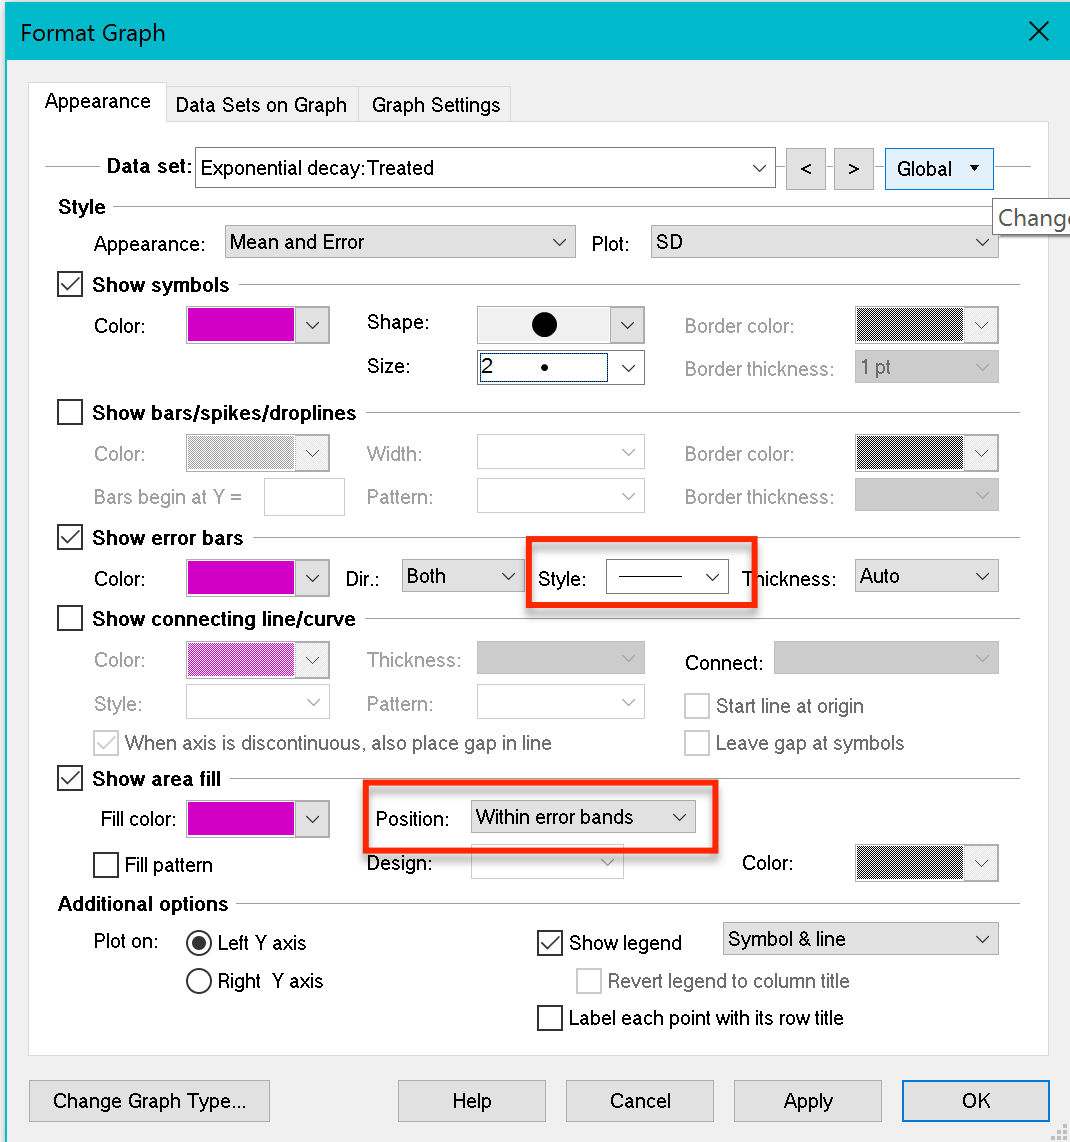Click the symbol Size input field

(x=543, y=367)
